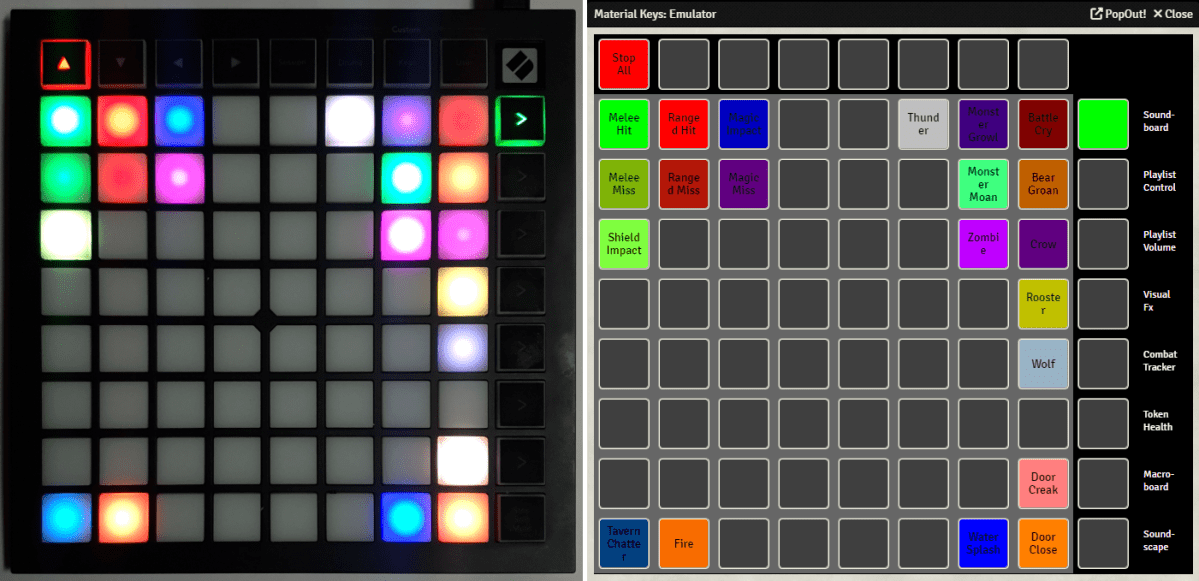Select the Soundscape mode key

1103,544
